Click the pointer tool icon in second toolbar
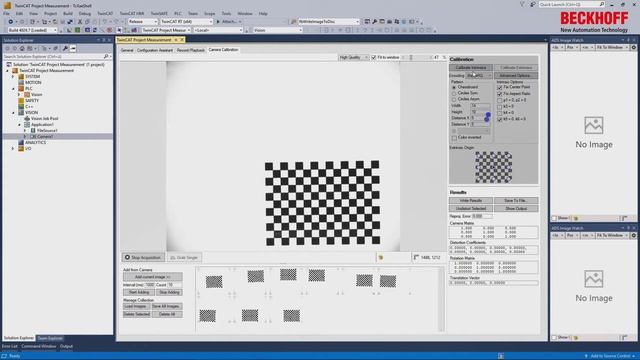Image resolution: width=640 pixels, height=360 pixels. [x=119, y=30]
